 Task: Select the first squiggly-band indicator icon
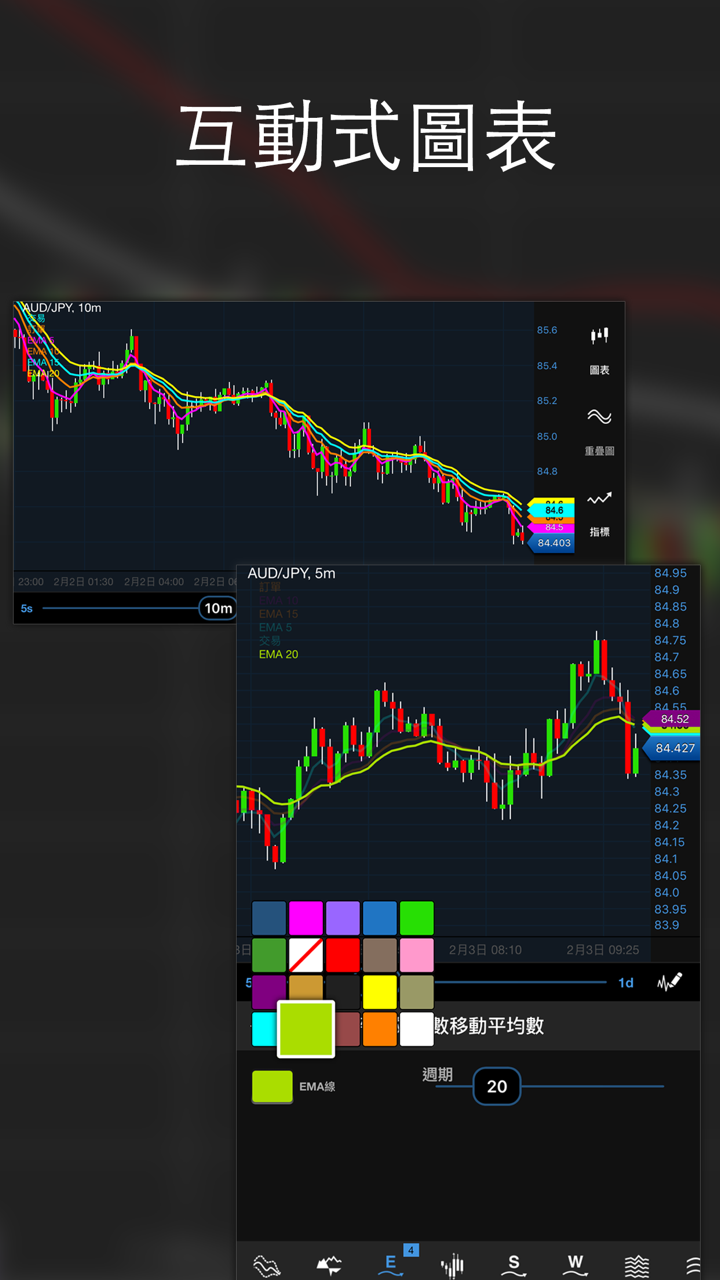pos(266,1264)
